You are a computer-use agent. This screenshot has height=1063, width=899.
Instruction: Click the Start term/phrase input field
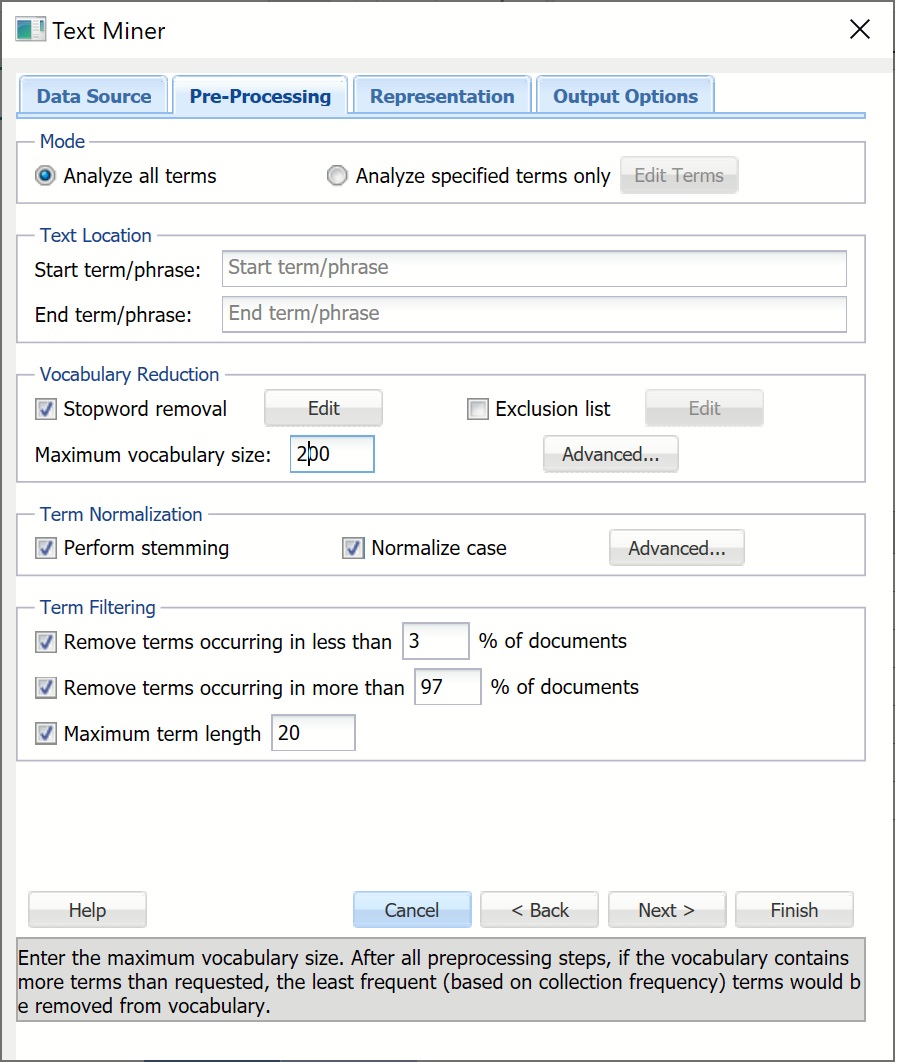click(533, 268)
